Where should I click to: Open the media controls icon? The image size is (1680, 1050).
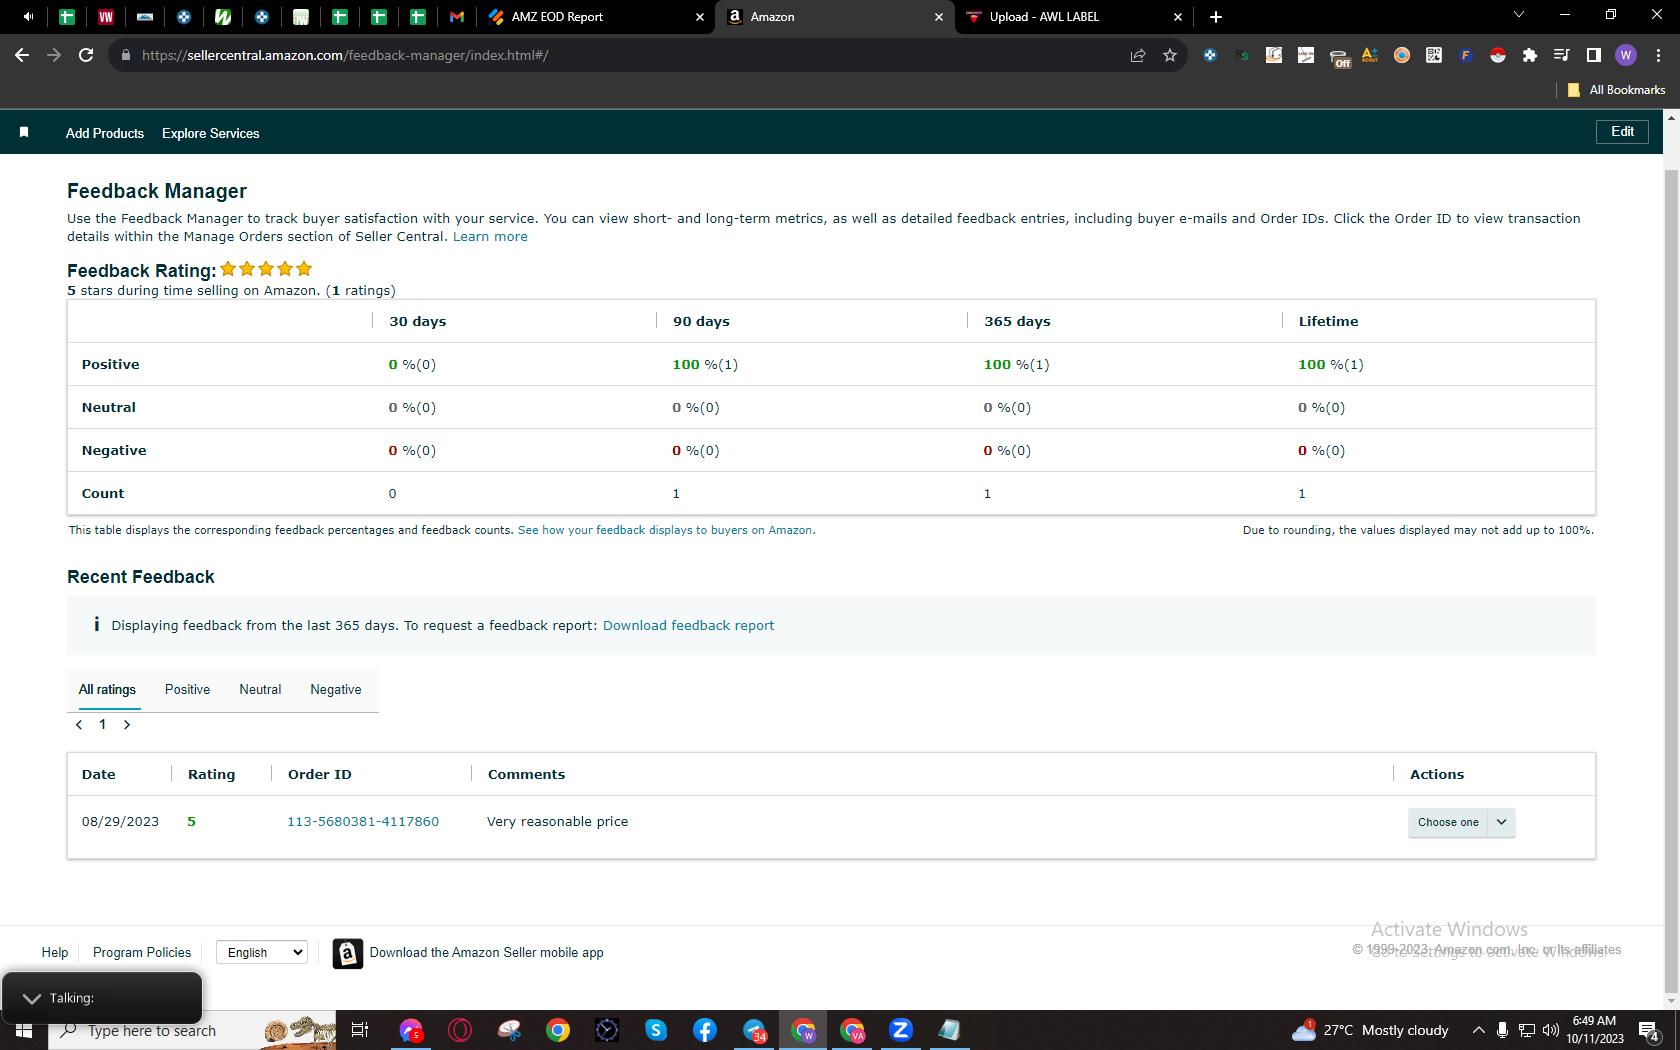[1562, 55]
